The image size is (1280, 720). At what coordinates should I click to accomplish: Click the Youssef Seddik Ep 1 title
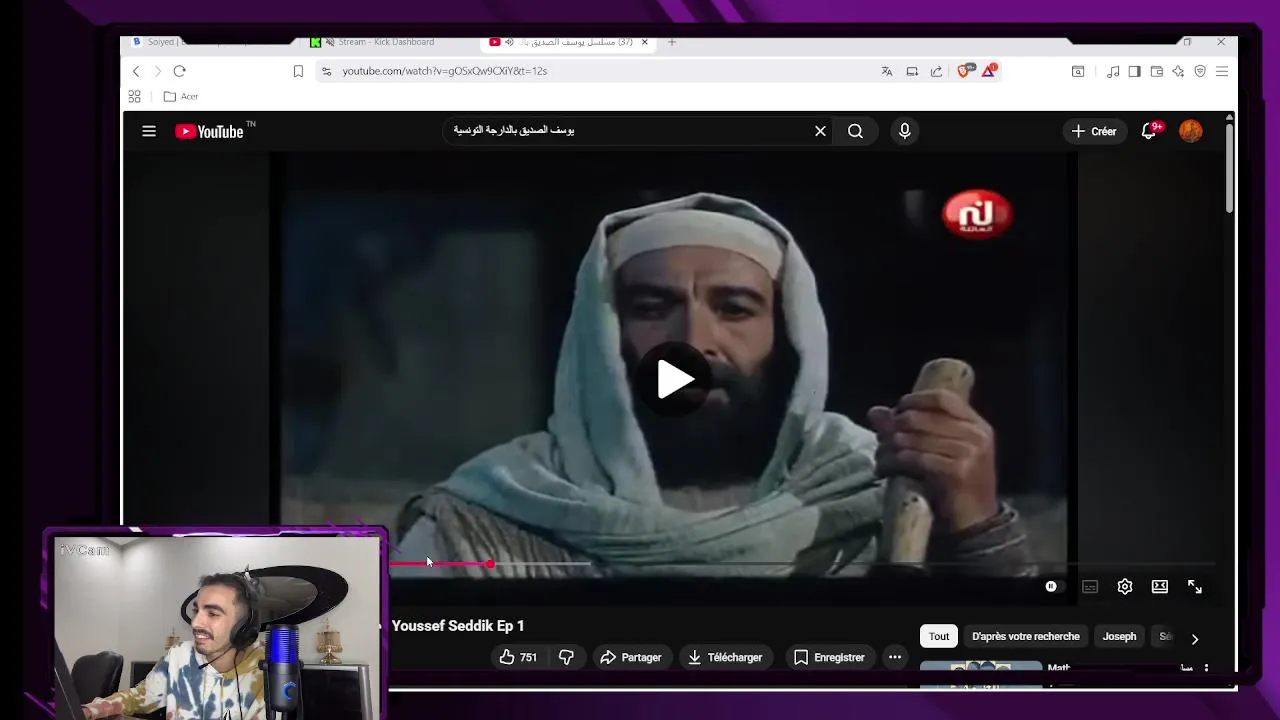pos(458,626)
